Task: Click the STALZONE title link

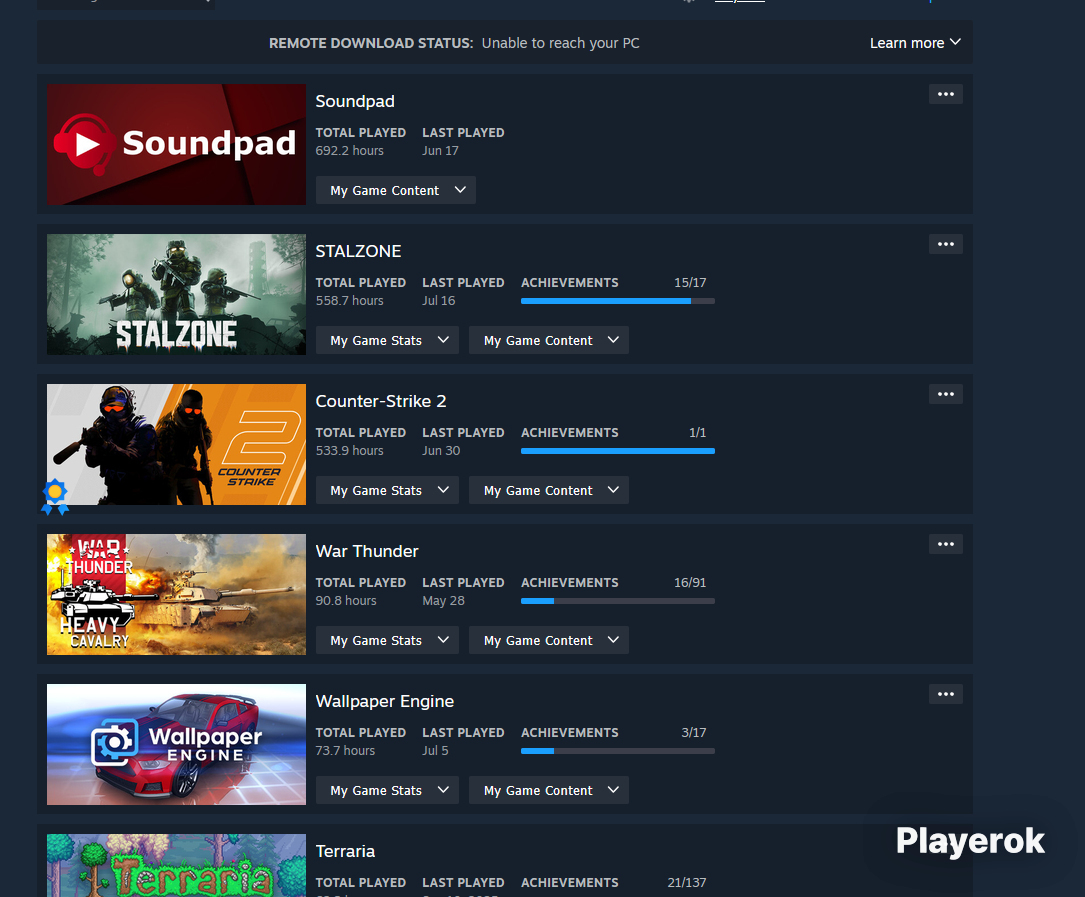Action: click(x=358, y=251)
